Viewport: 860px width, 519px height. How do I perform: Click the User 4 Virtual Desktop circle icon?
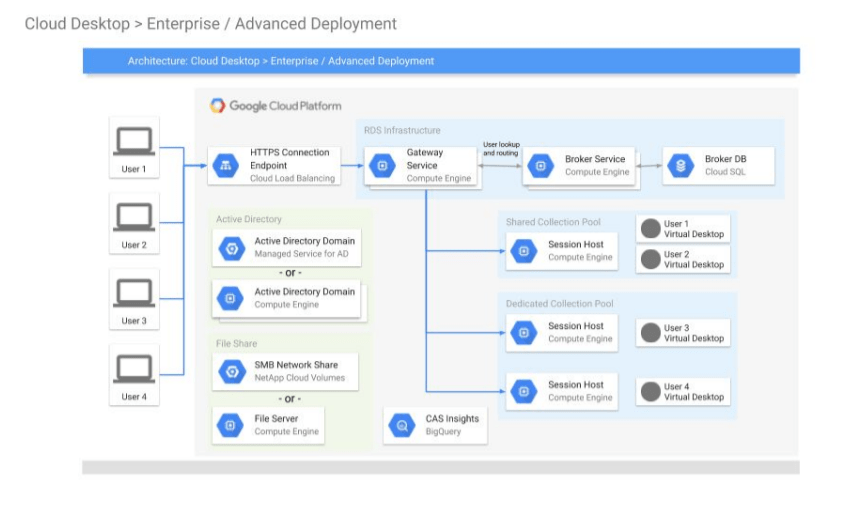650,391
